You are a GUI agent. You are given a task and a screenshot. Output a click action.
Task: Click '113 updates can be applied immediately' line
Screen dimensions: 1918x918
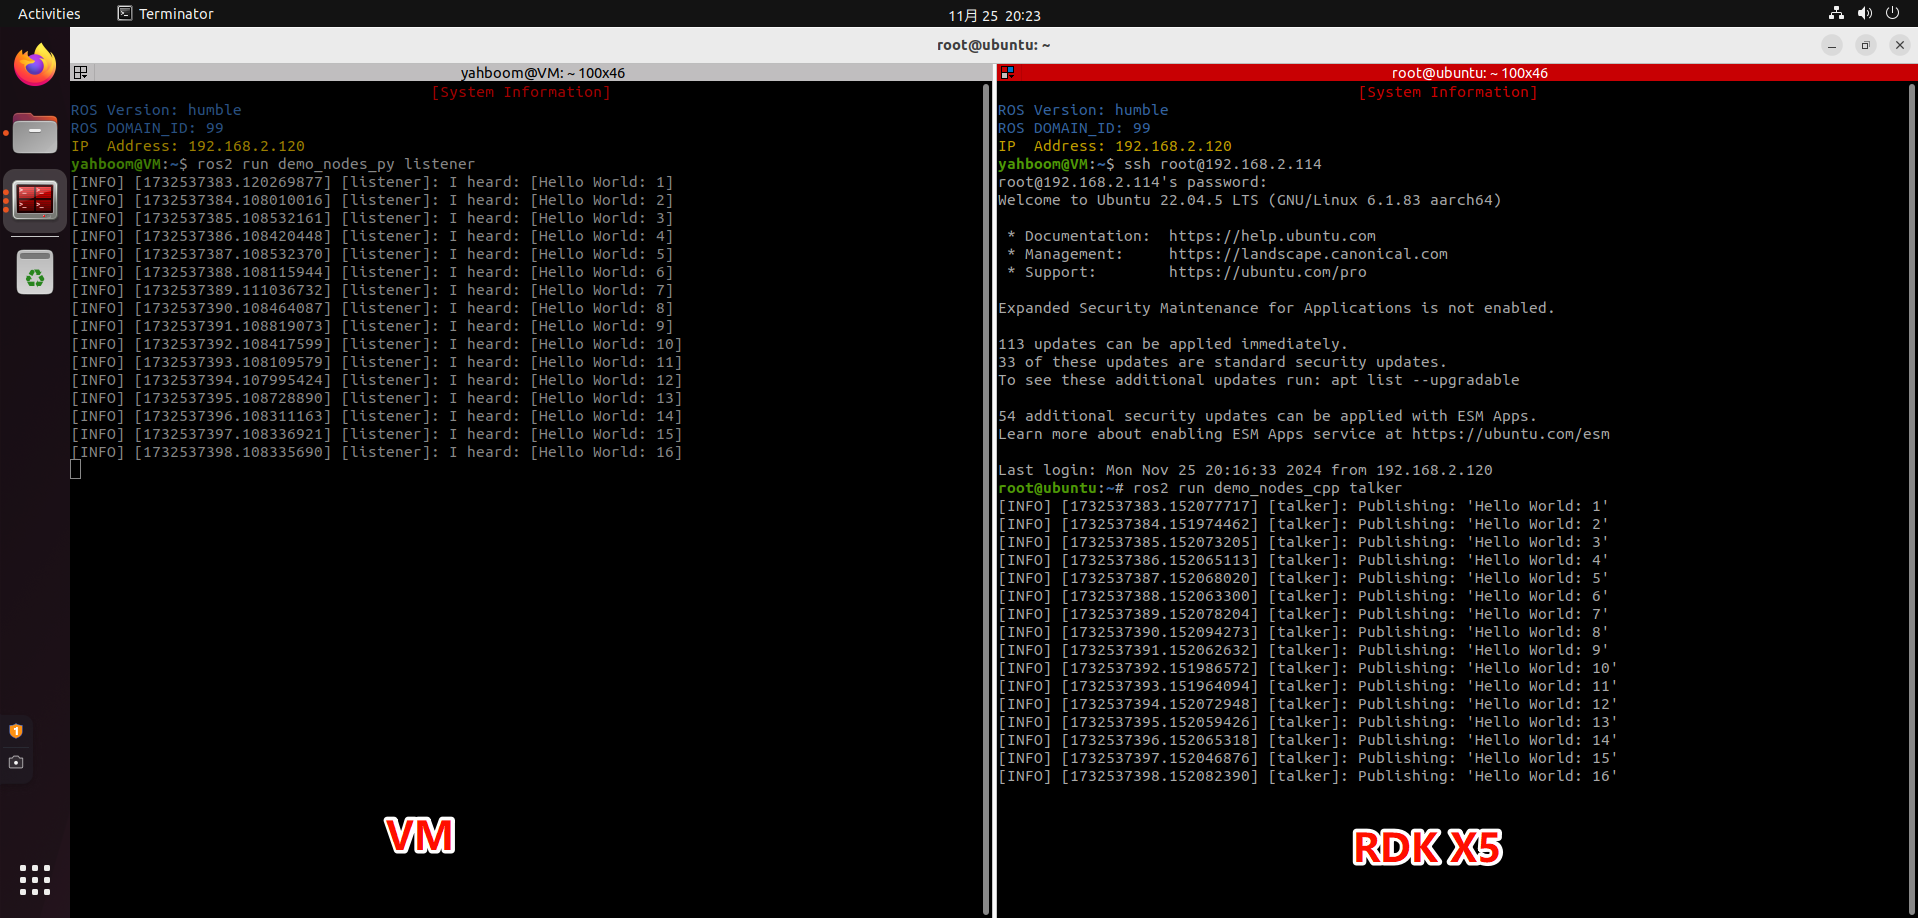[x=1173, y=344]
